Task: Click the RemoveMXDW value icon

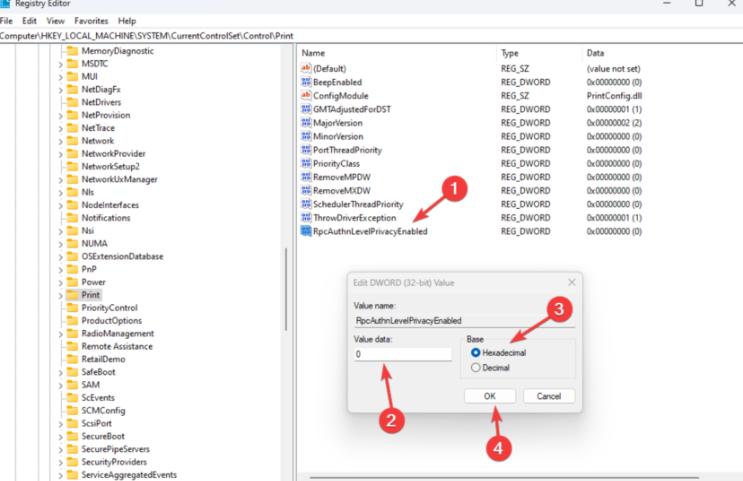Action: click(306, 191)
